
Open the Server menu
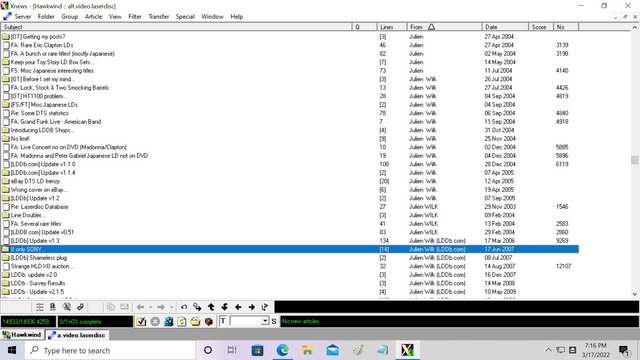pyautogui.click(x=23, y=17)
